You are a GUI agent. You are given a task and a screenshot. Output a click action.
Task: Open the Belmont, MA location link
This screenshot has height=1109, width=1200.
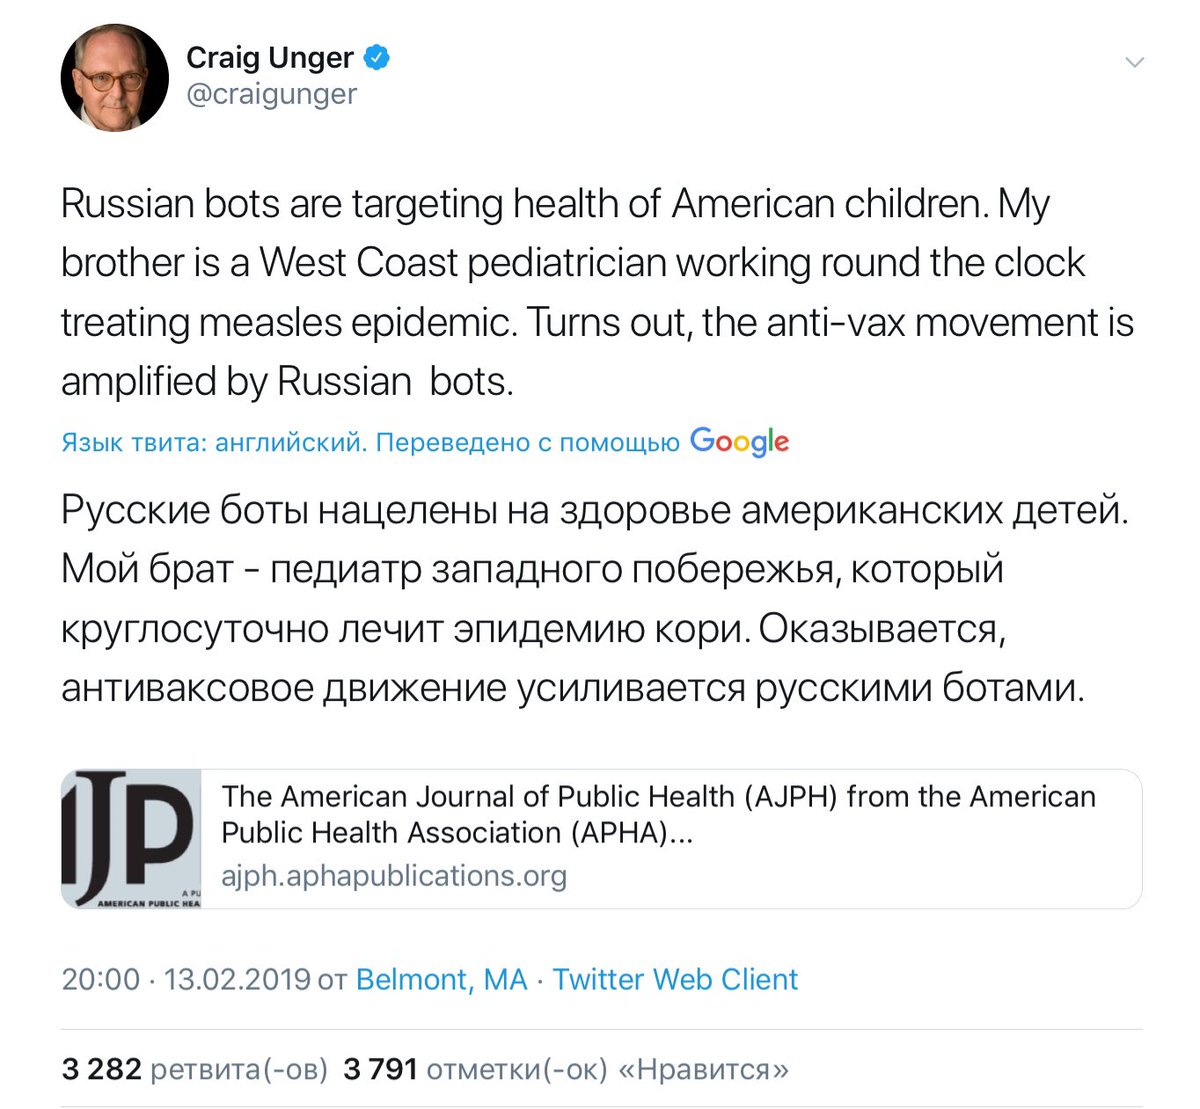click(x=441, y=979)
